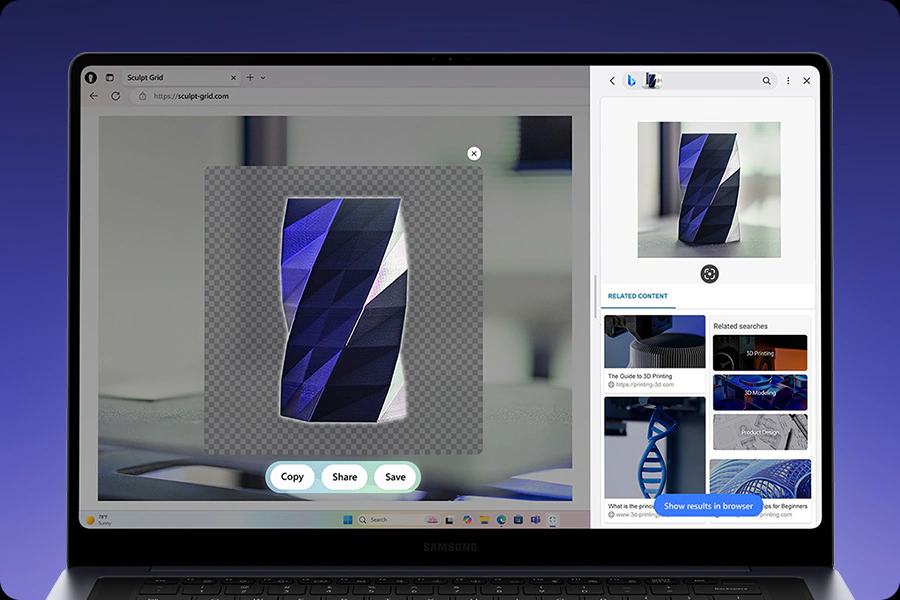Click the browser back arrow
The width and height of the screenshot is (900, 600).
click(94, 96)
